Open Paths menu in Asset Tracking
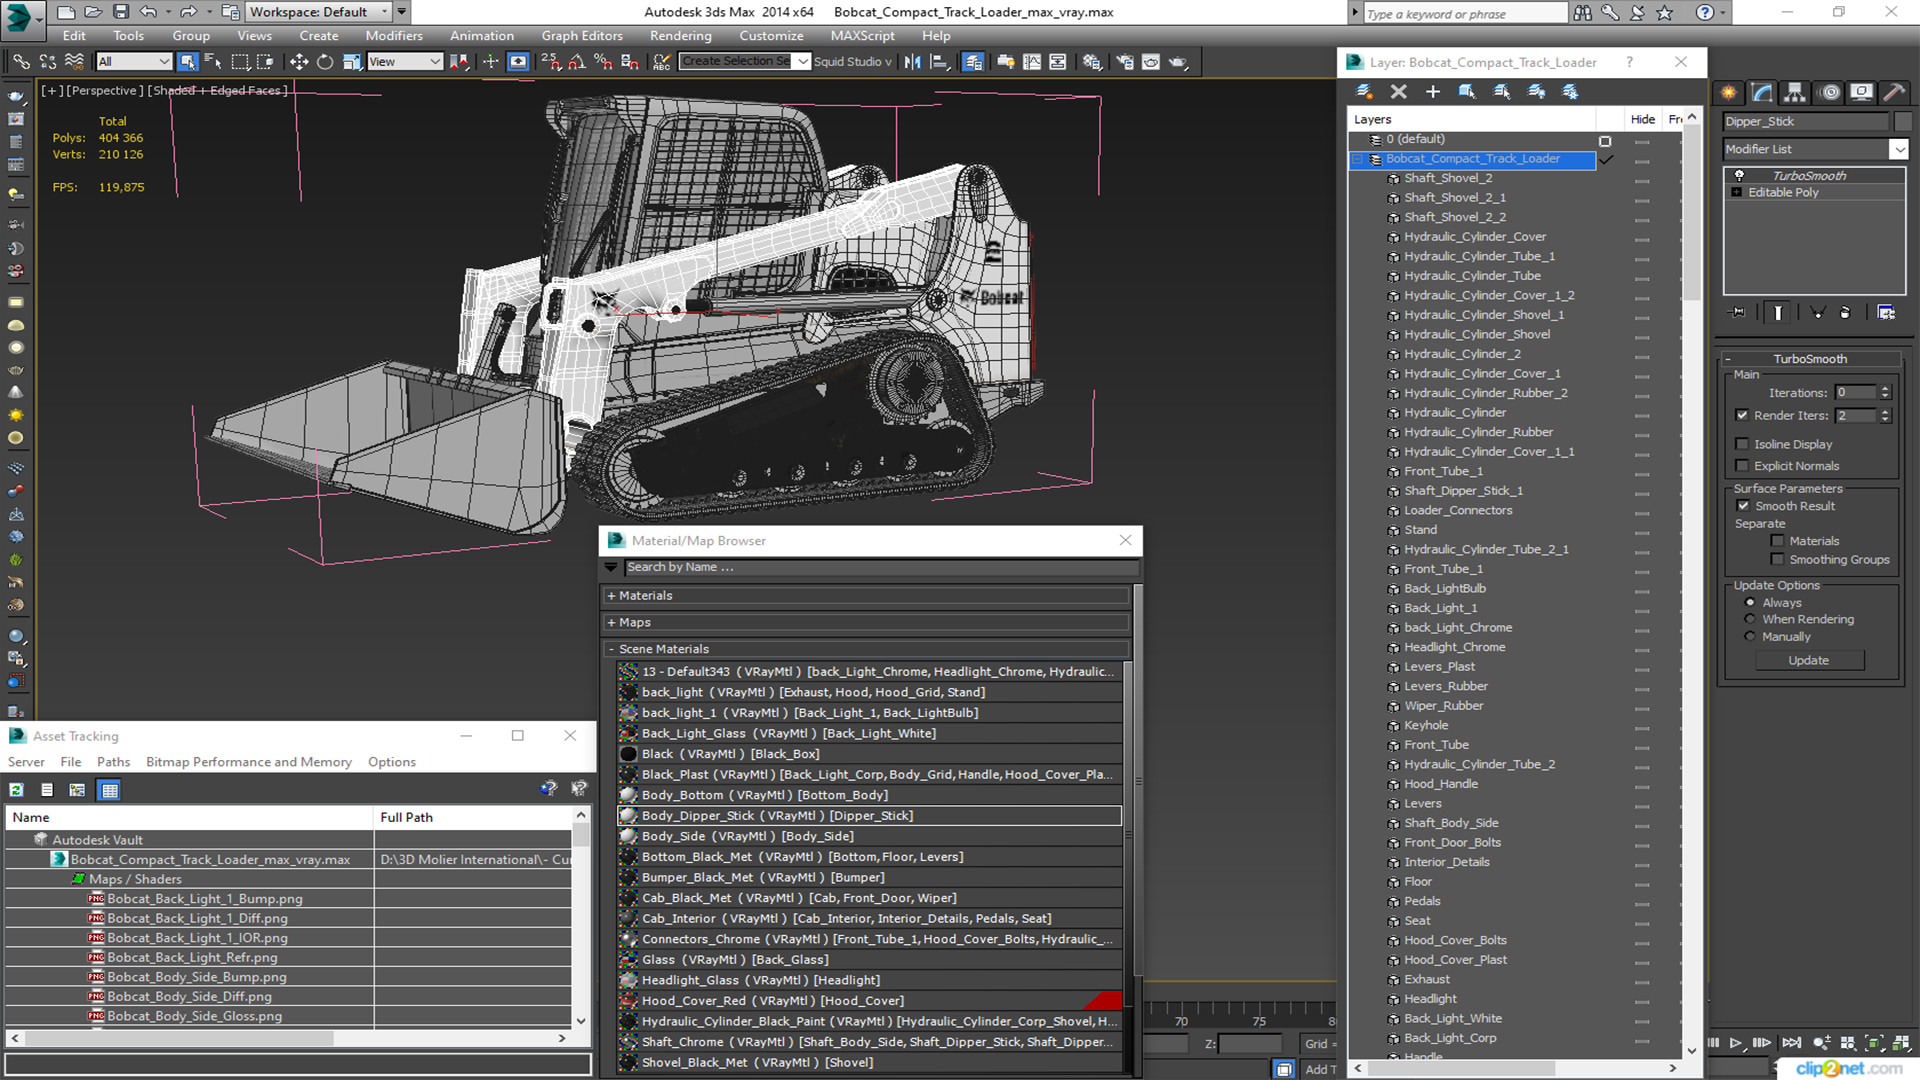The image size is (1920, 1080). (x=113, y=762)
